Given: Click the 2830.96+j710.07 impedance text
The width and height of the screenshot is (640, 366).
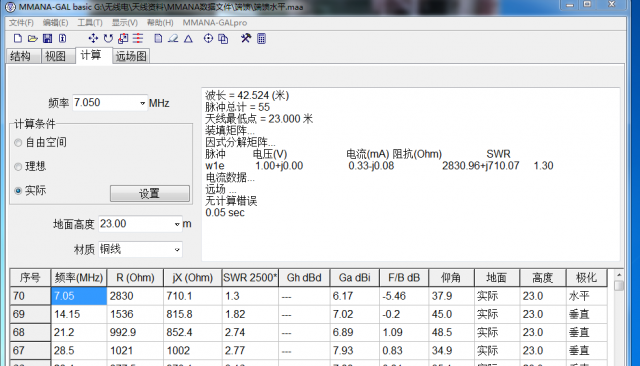Looking at the screenshot, I should pyautogui.click(x=480, y=166).
